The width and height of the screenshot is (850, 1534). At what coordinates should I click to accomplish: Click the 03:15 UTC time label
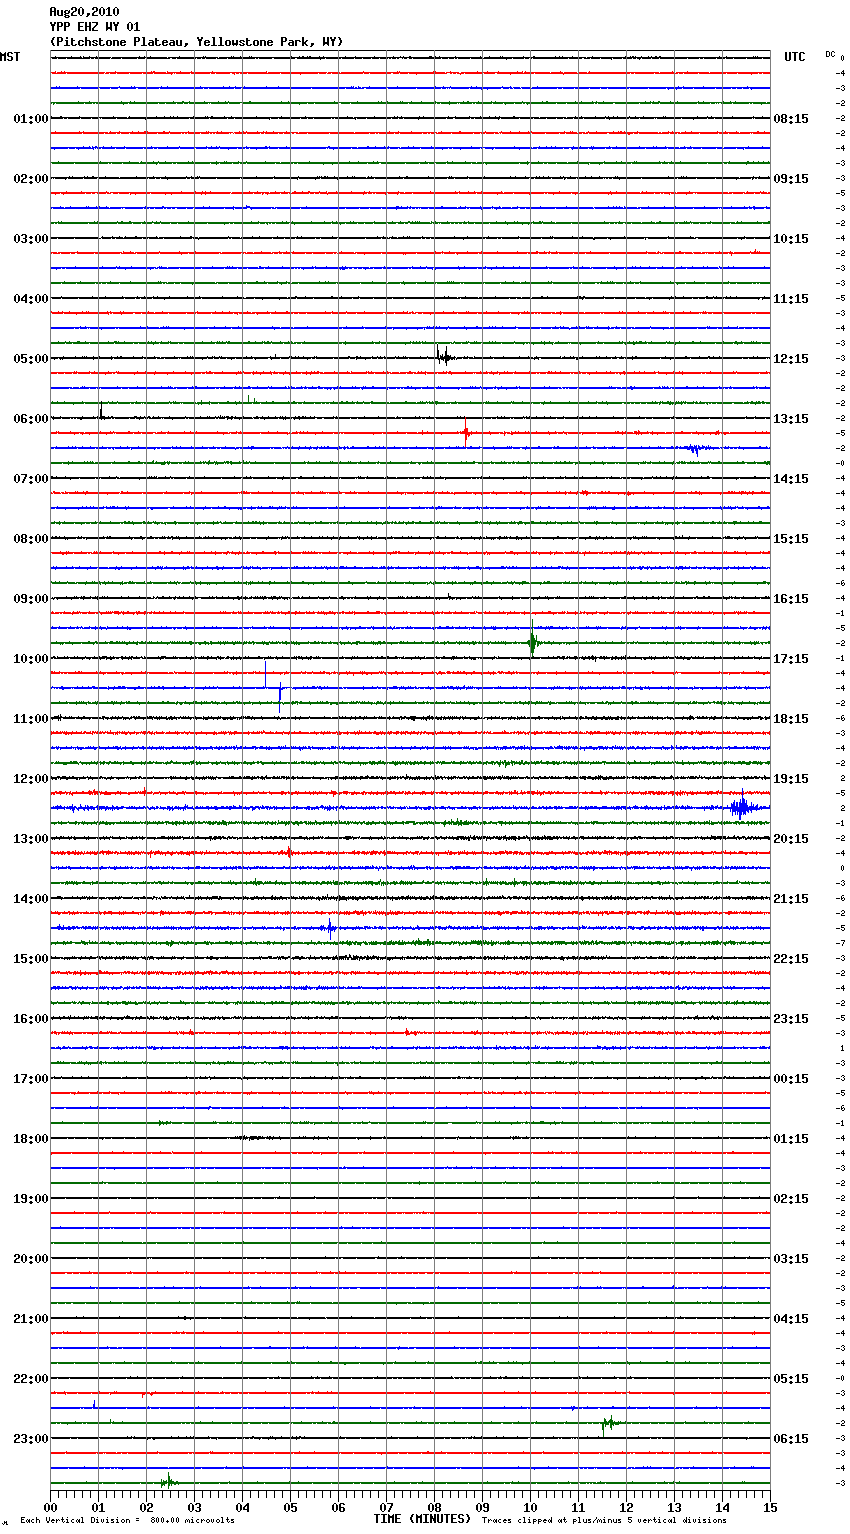(x=791, y=1259)
